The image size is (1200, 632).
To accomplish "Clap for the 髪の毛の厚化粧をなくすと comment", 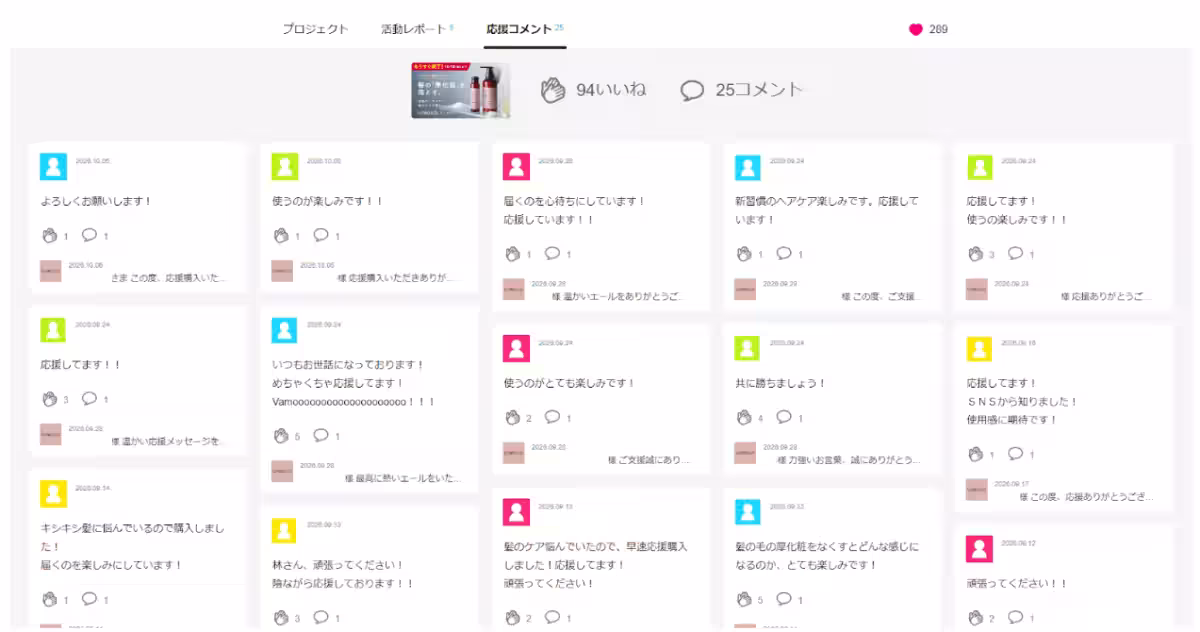I will 744,600.
